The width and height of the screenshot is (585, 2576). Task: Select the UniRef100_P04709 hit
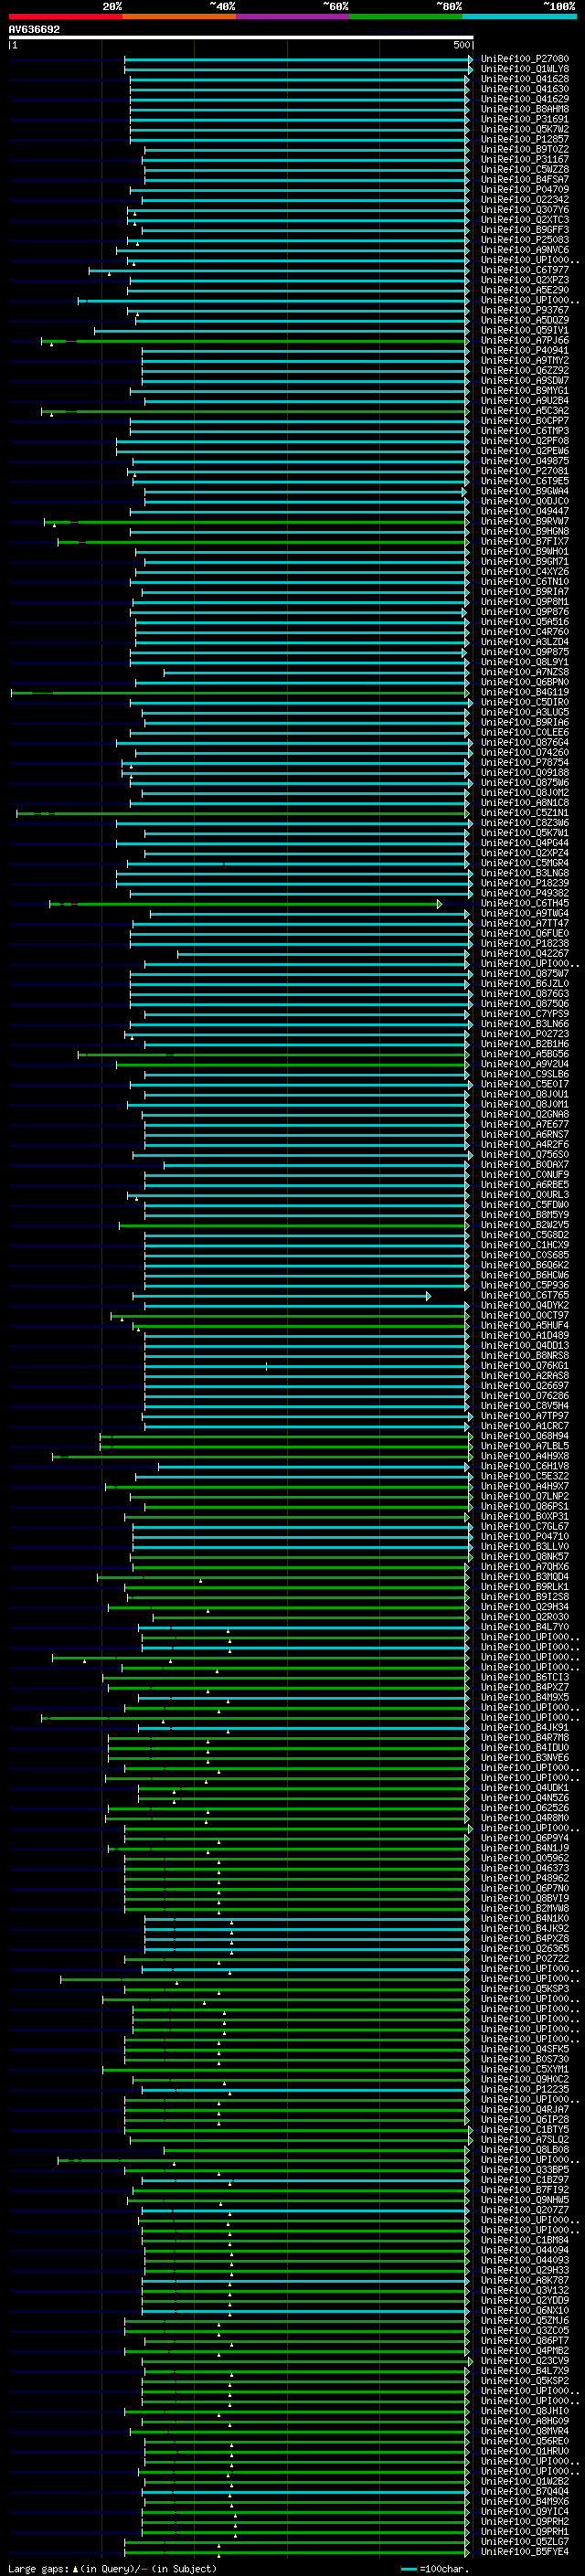(x=524, y=190)
